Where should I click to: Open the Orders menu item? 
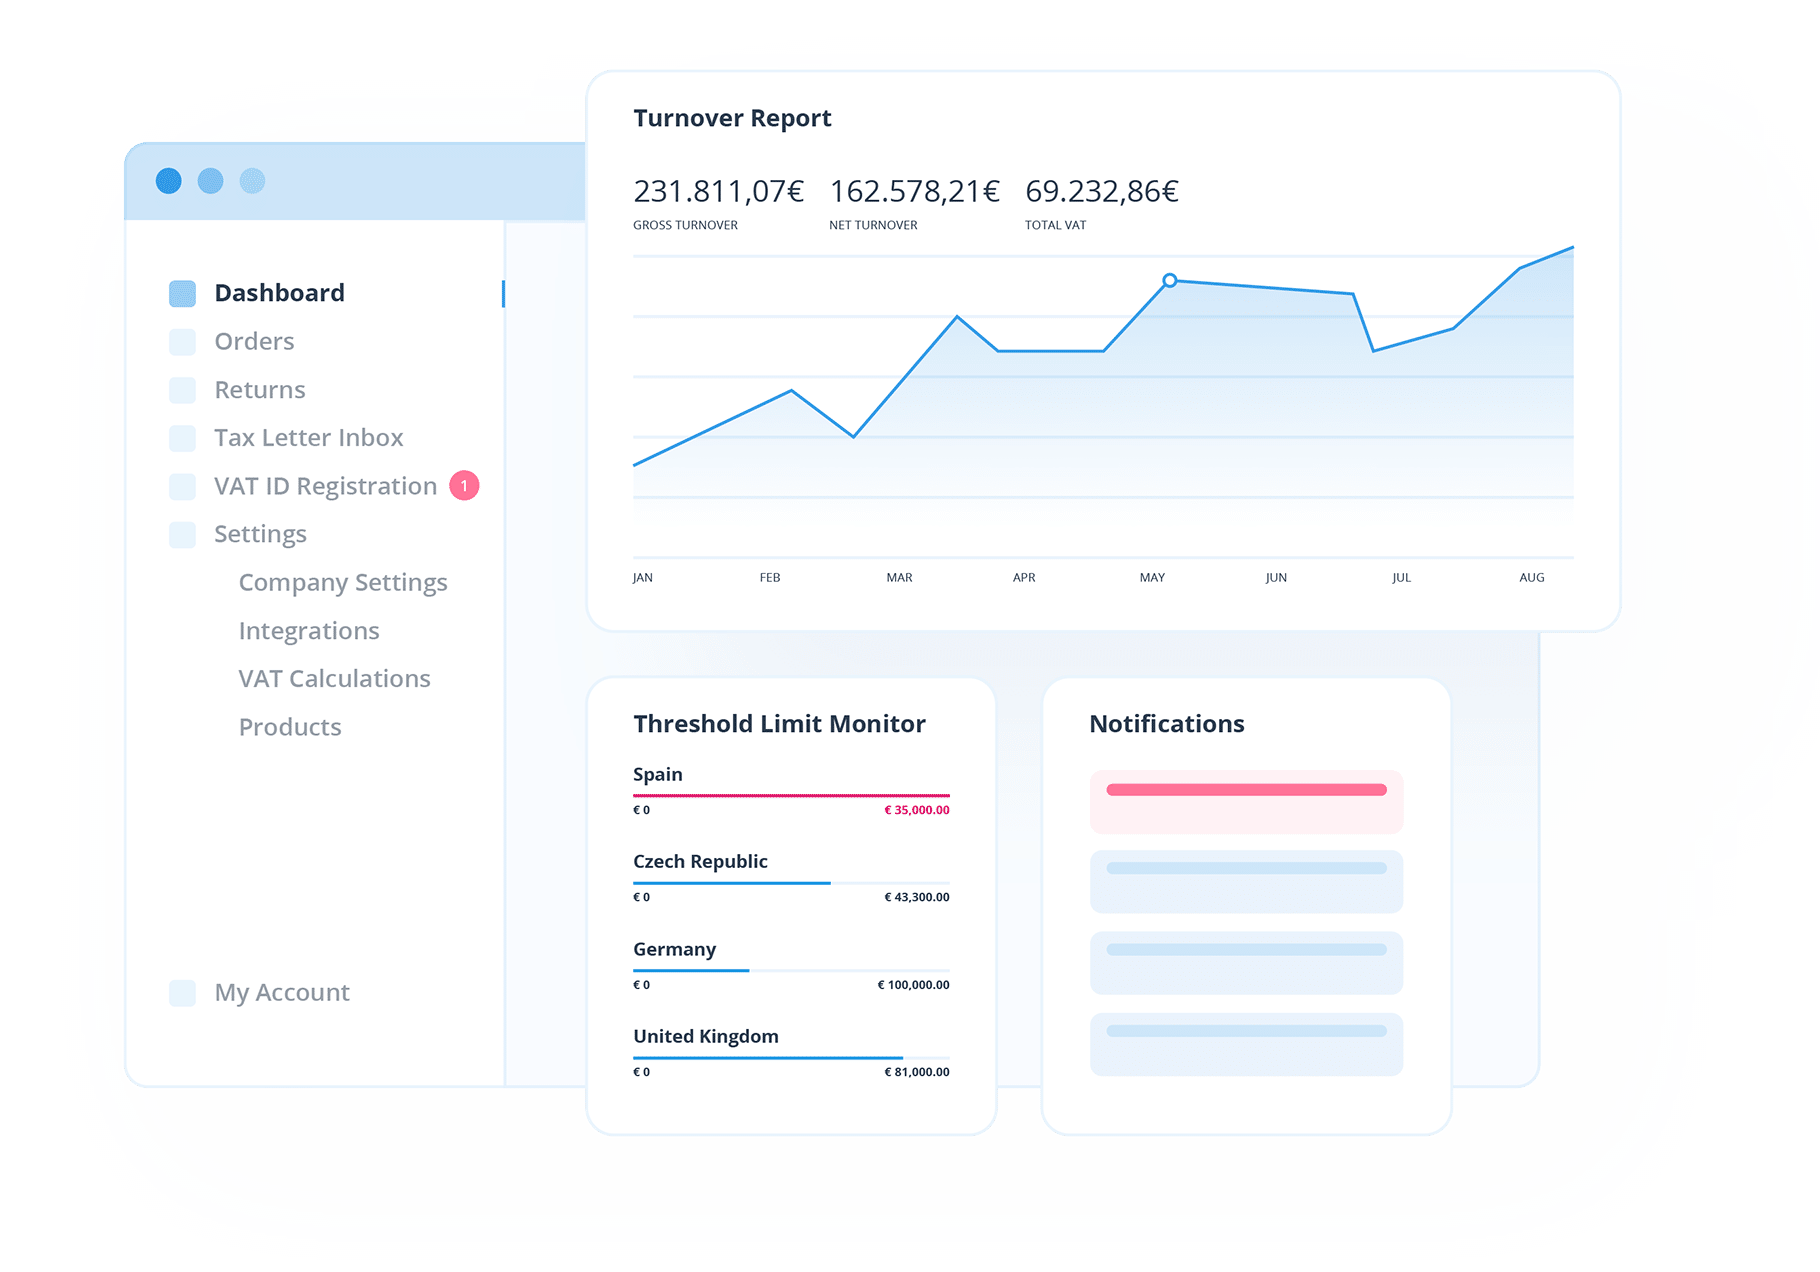coord(254,342)
